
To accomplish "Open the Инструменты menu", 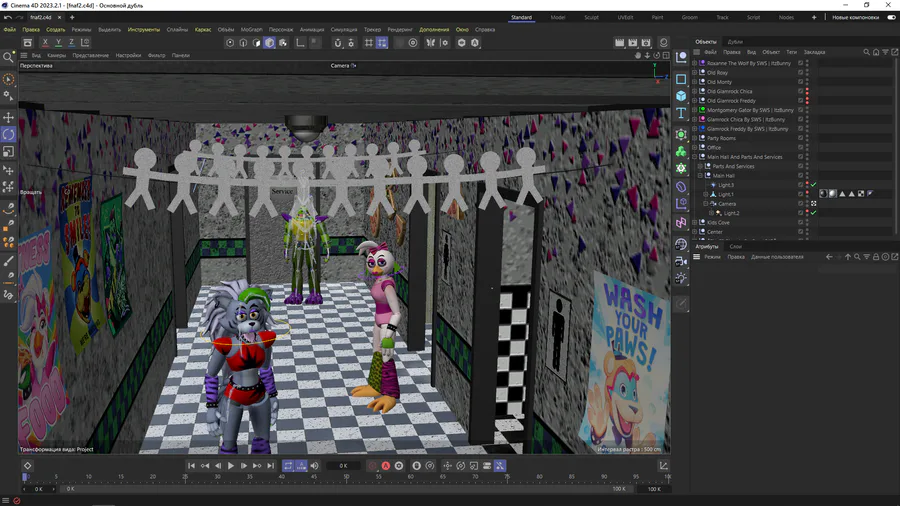I will 143,29.
